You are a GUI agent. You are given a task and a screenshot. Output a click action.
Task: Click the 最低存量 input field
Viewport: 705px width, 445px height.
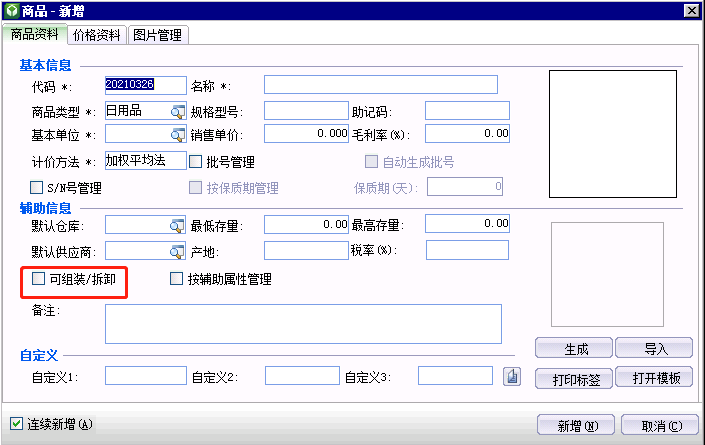[306, 224]
